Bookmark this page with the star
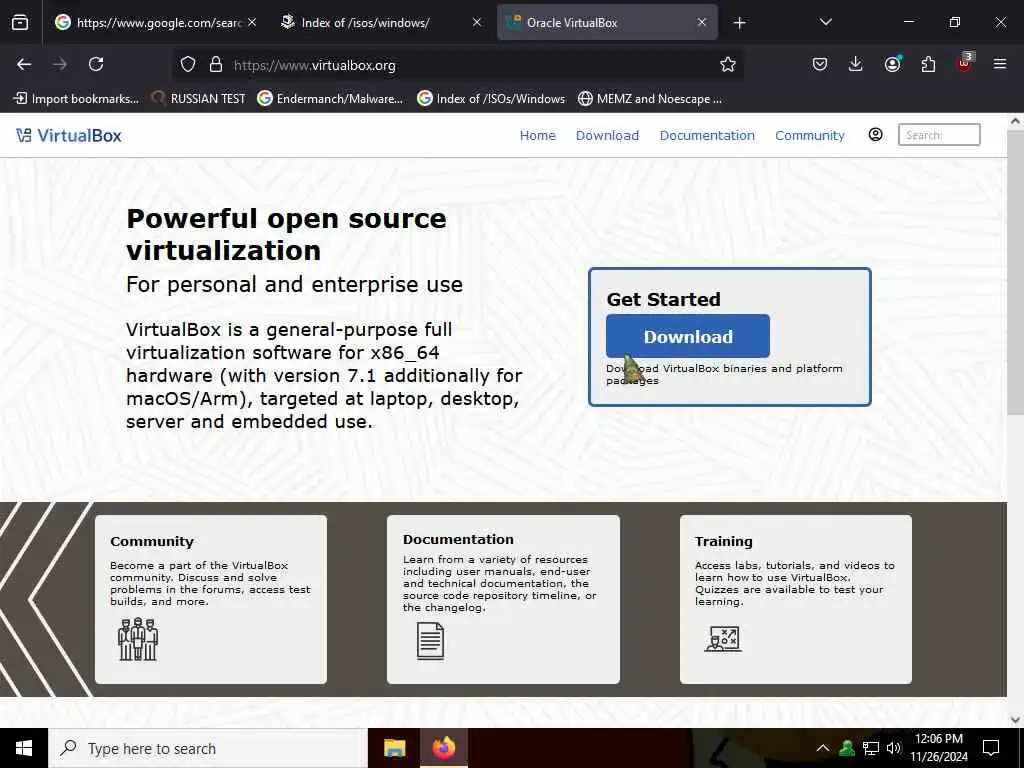1024x768 pixels. 728,64
